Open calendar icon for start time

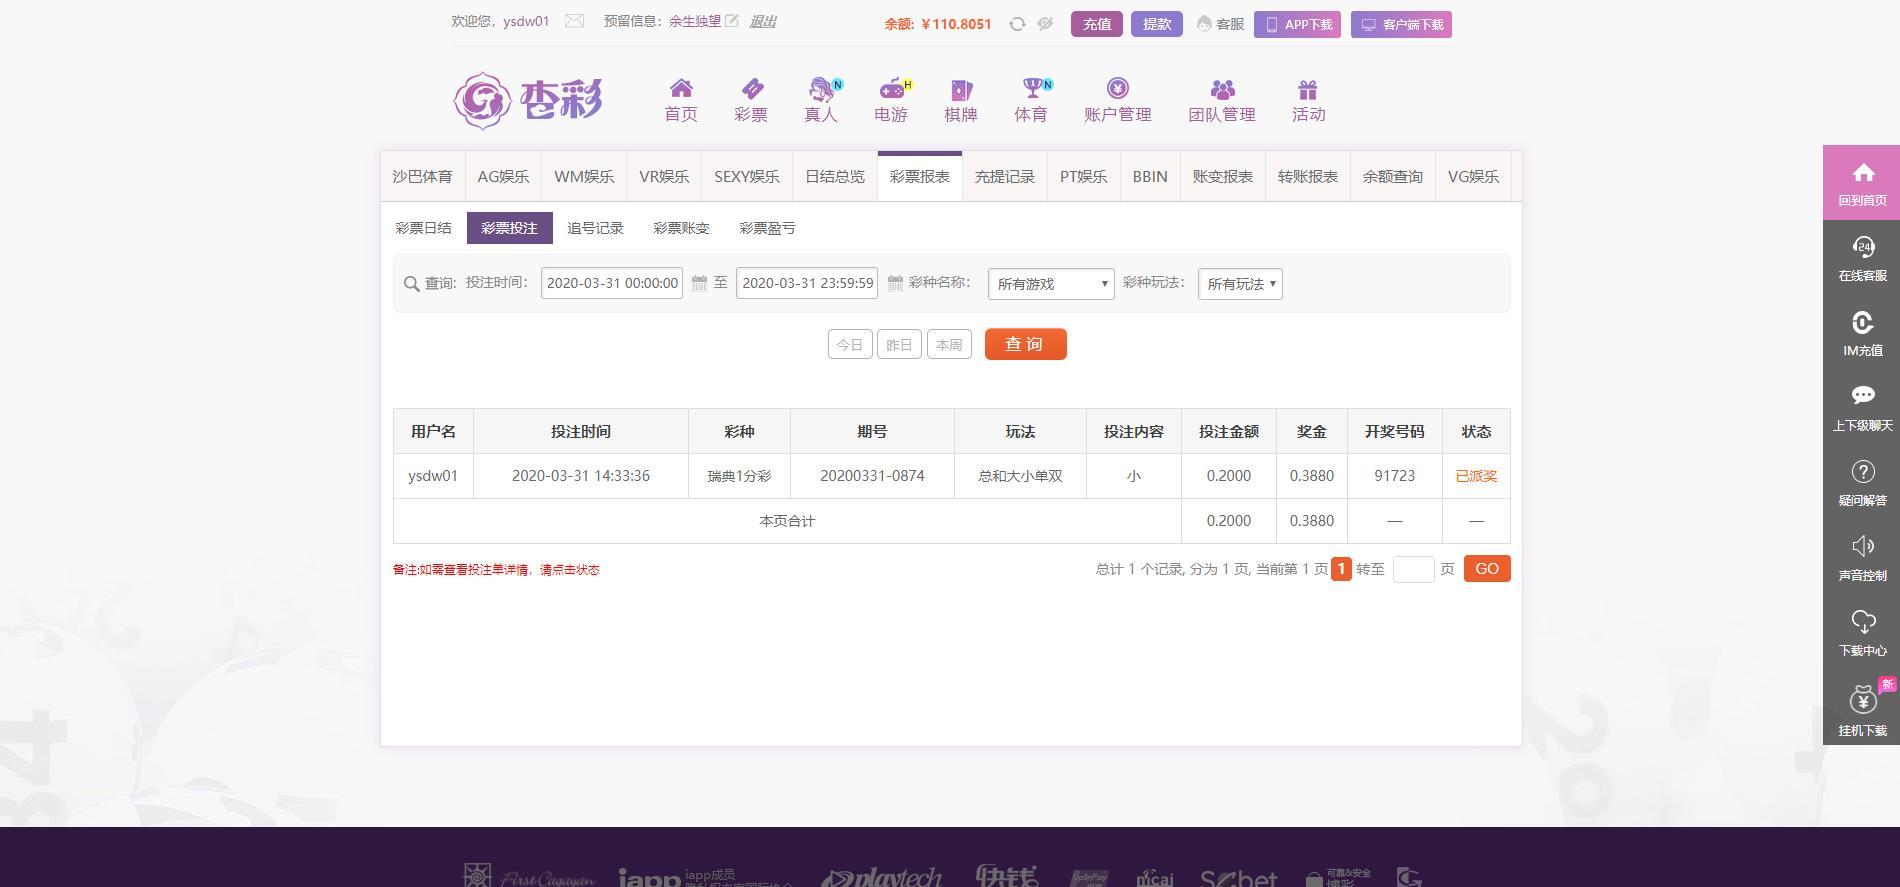point(699,283)
